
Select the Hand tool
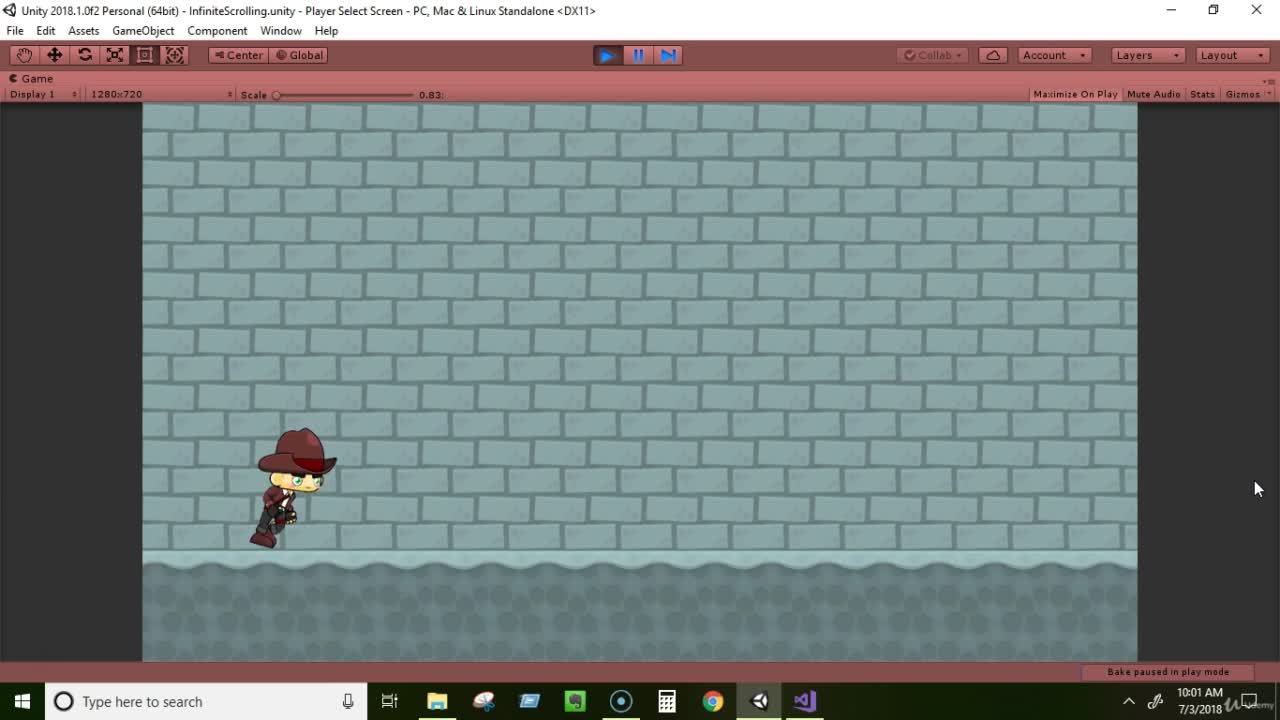pos(24,55)
